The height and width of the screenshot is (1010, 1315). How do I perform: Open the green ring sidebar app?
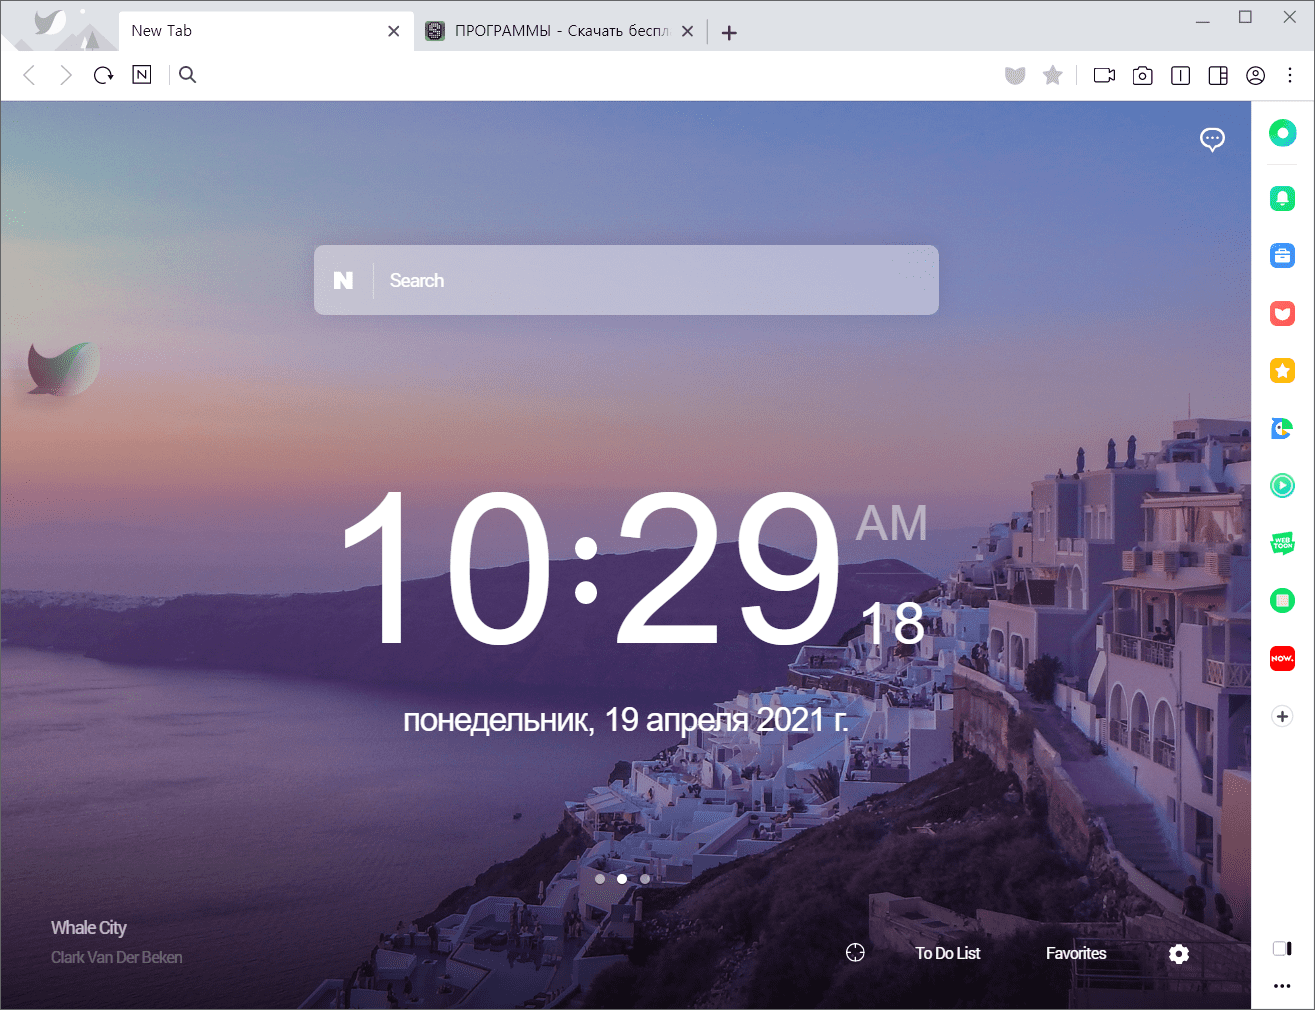coord(1282,133)
